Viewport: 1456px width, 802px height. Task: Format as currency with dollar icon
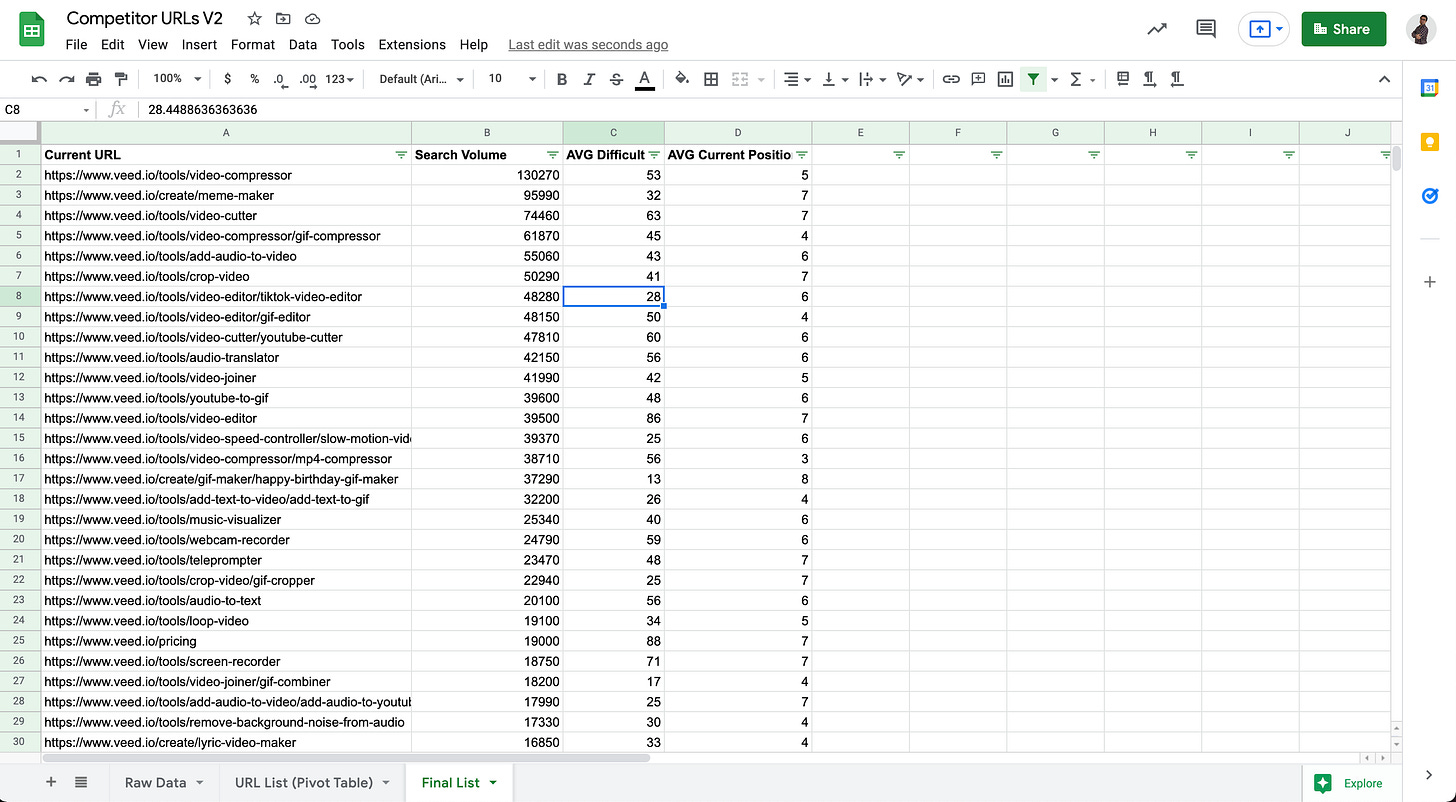click(x=228, y=79)
